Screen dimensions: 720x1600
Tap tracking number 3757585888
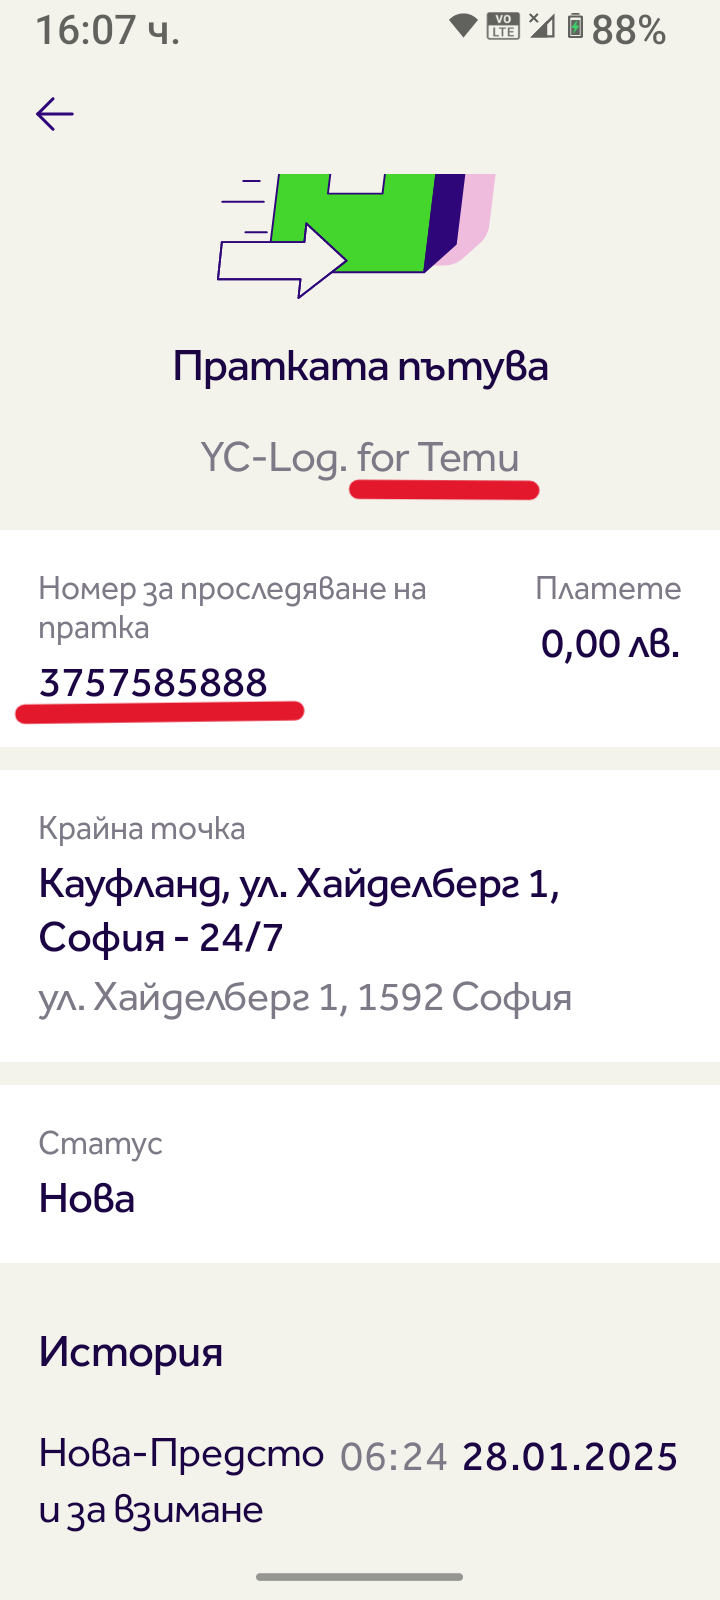[153, 683]
